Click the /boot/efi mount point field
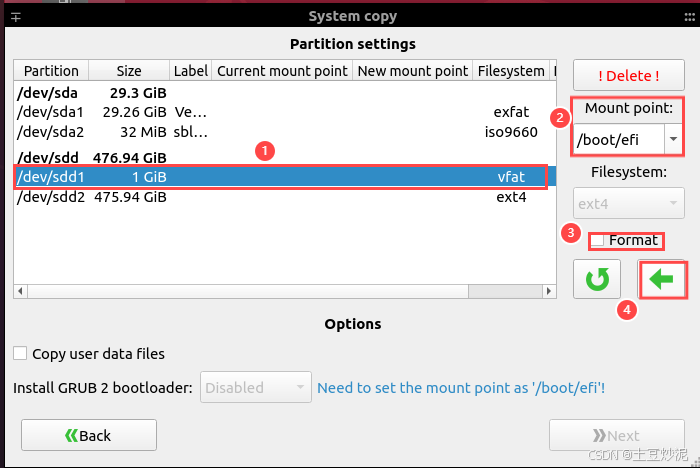 pos(619,139)
